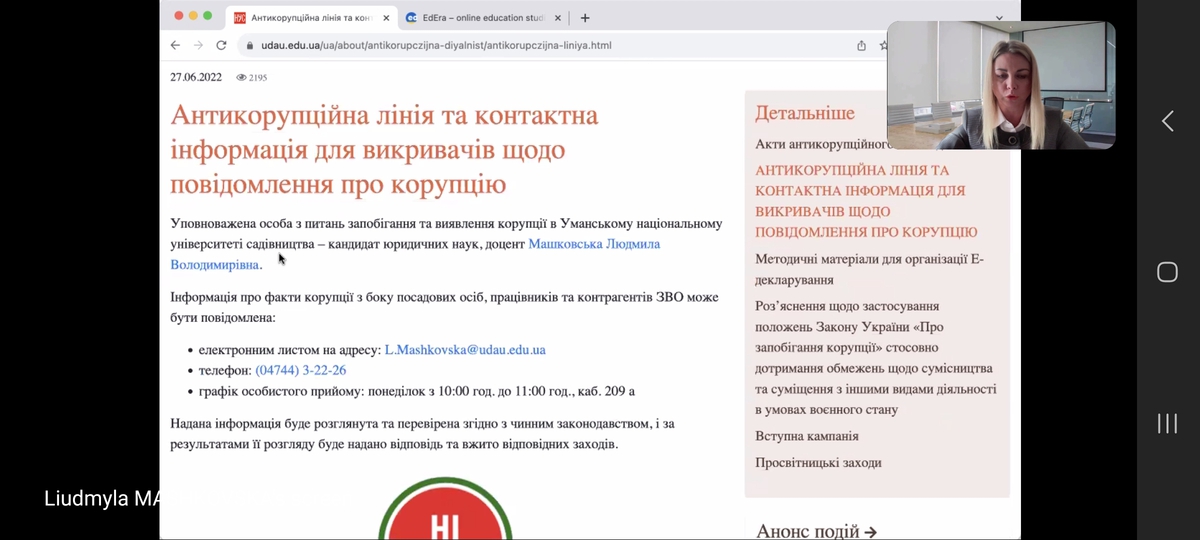Bookmark this page with the star icon

tap(883, 45)
